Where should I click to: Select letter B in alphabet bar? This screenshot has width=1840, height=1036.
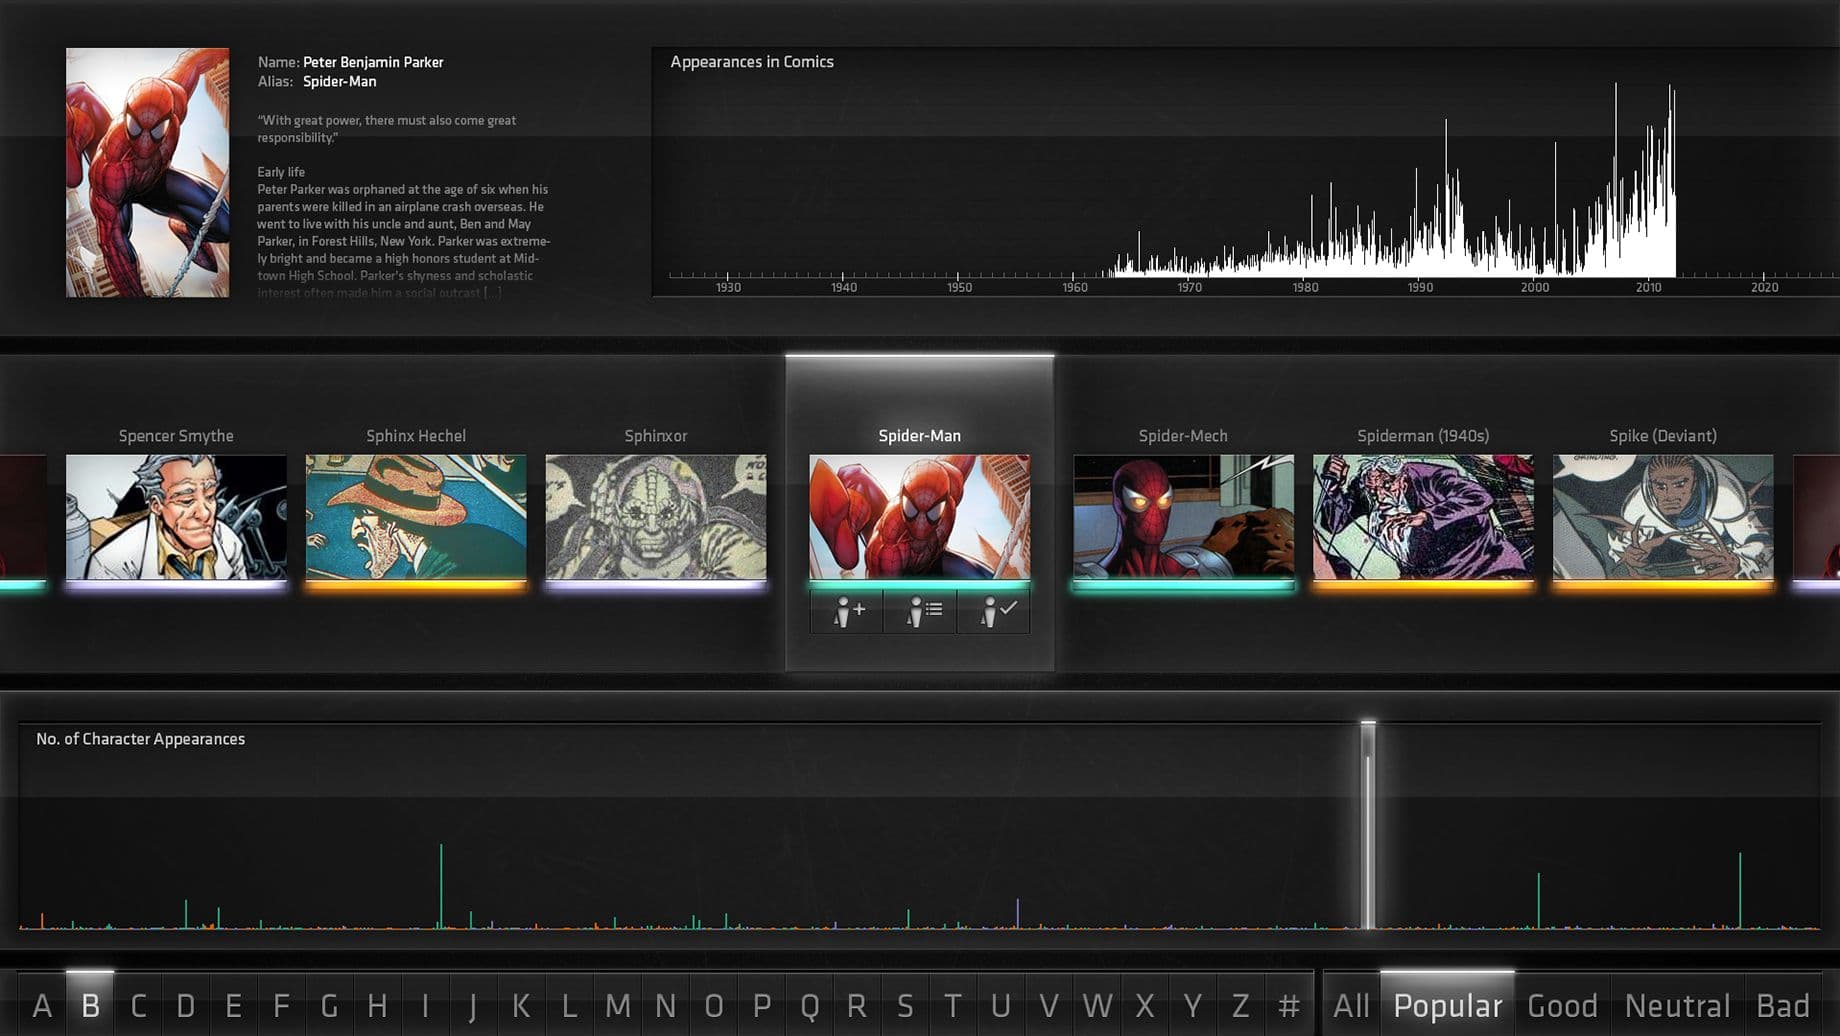(90, 1005)
